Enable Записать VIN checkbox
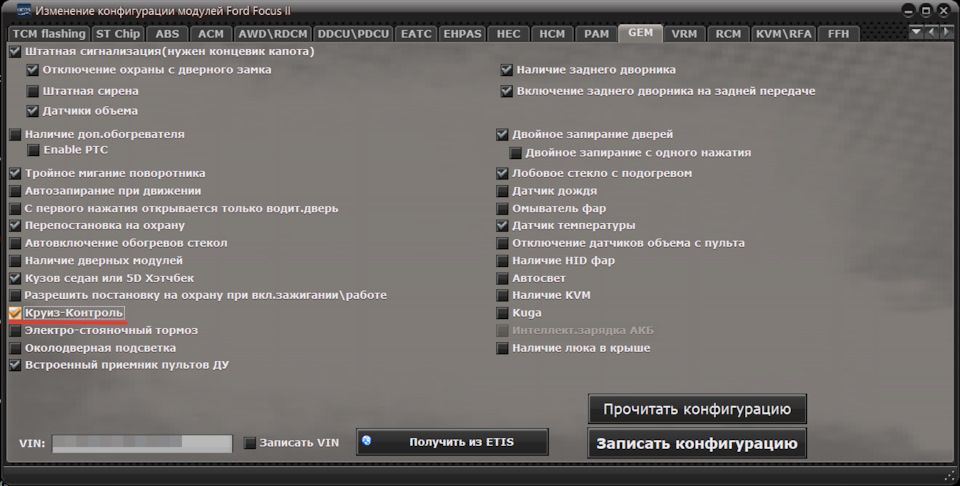 (249, 443)
